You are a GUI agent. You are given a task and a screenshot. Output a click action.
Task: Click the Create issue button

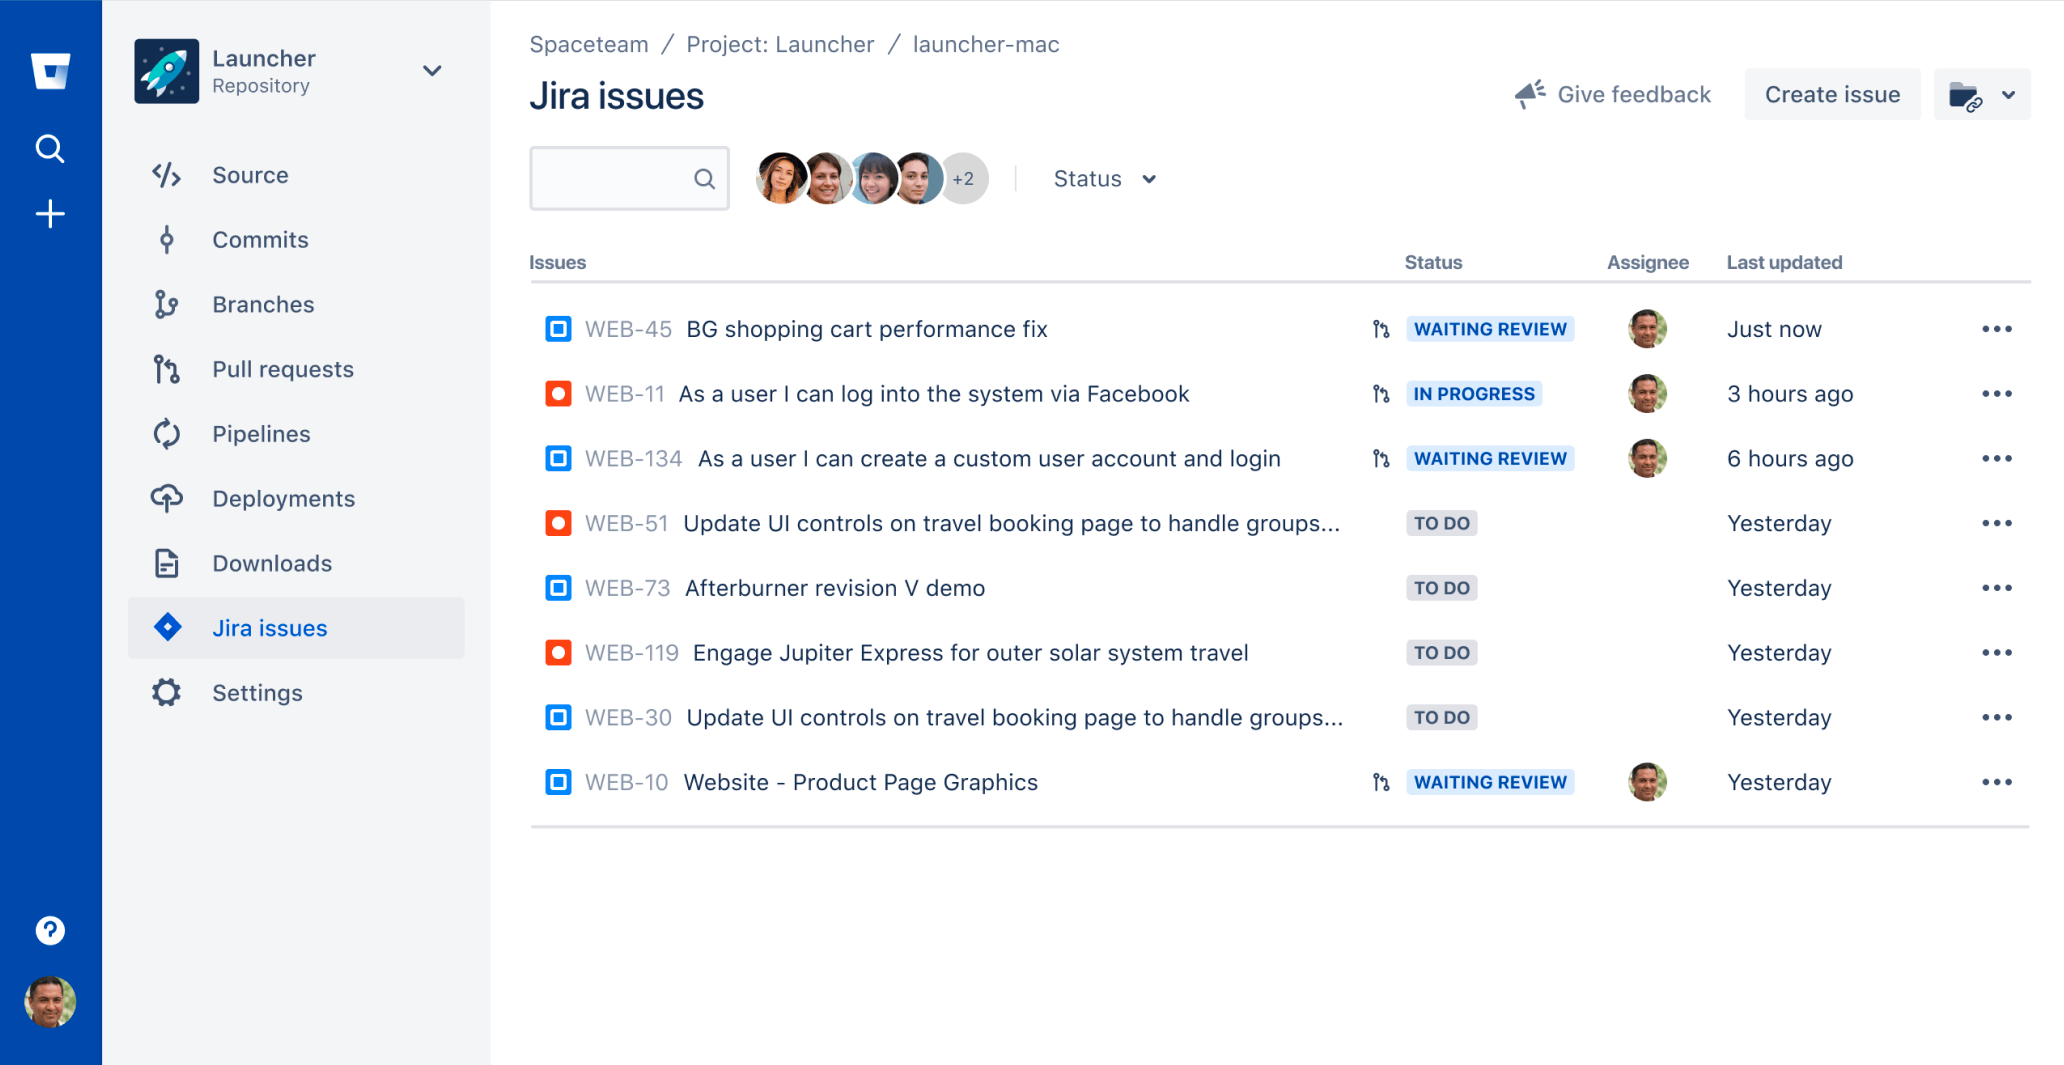(x=1832, y=94)
